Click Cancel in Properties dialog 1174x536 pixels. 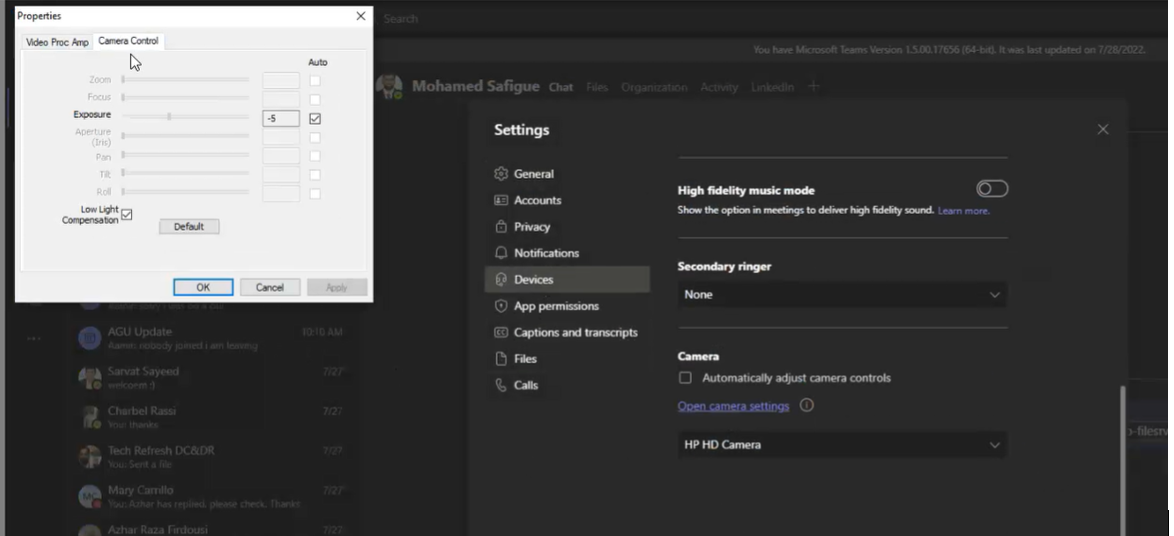(270, 287)
